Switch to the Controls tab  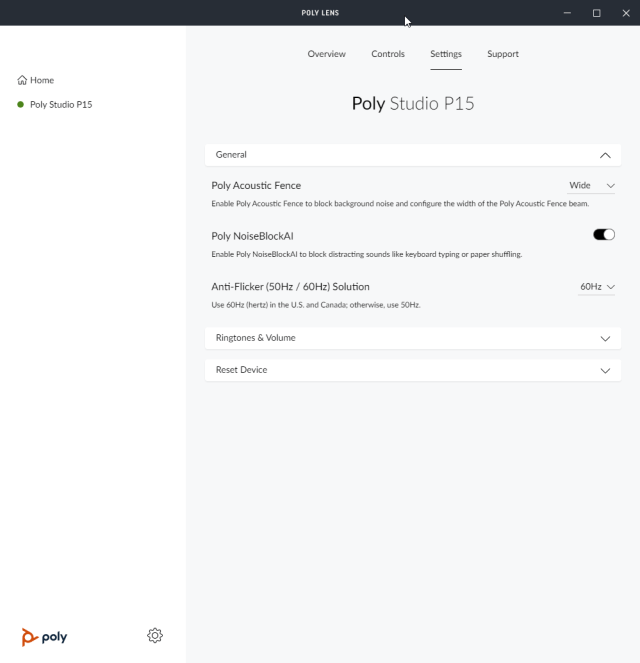tap(388, 54)
